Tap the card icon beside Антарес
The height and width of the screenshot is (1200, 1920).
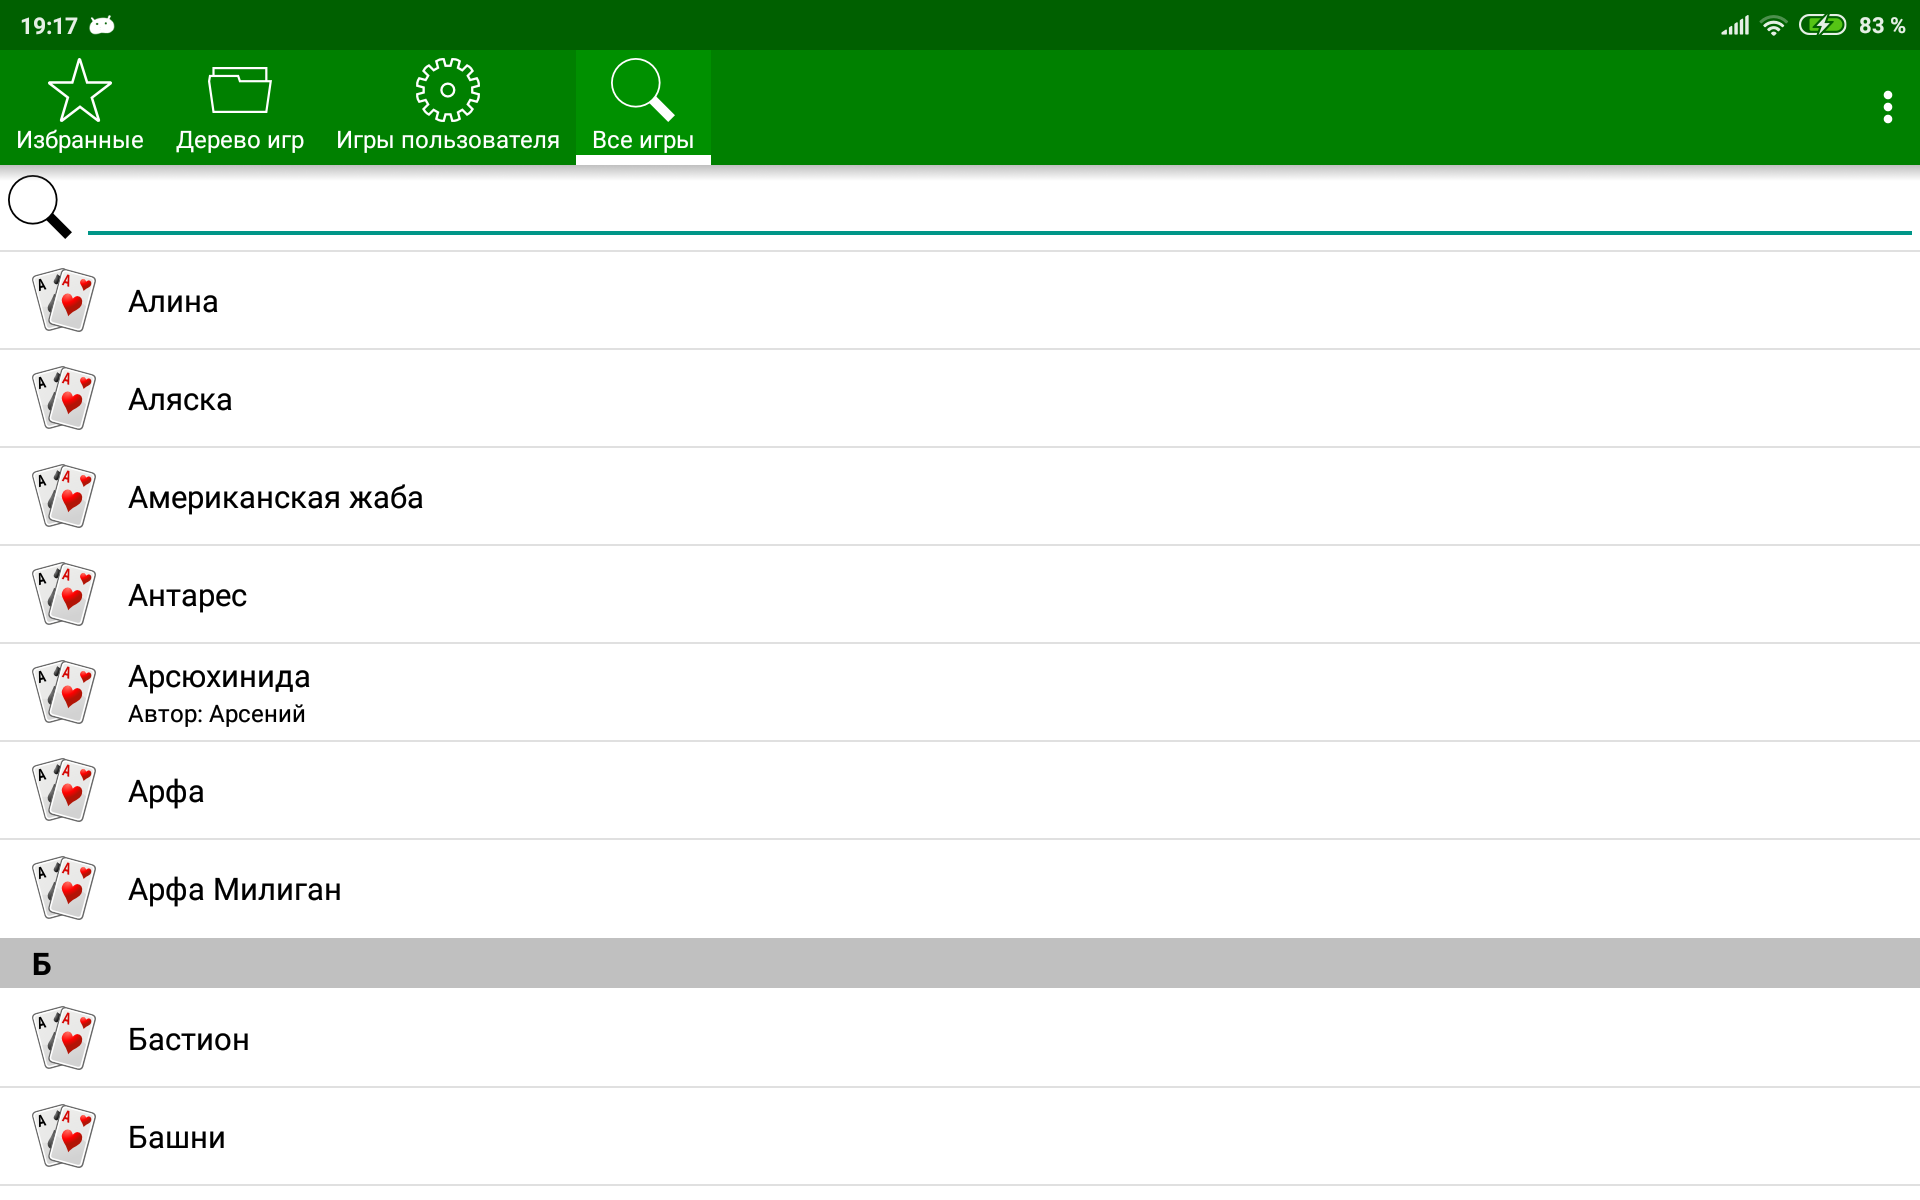pyautogui.click(x=64, y=594)
